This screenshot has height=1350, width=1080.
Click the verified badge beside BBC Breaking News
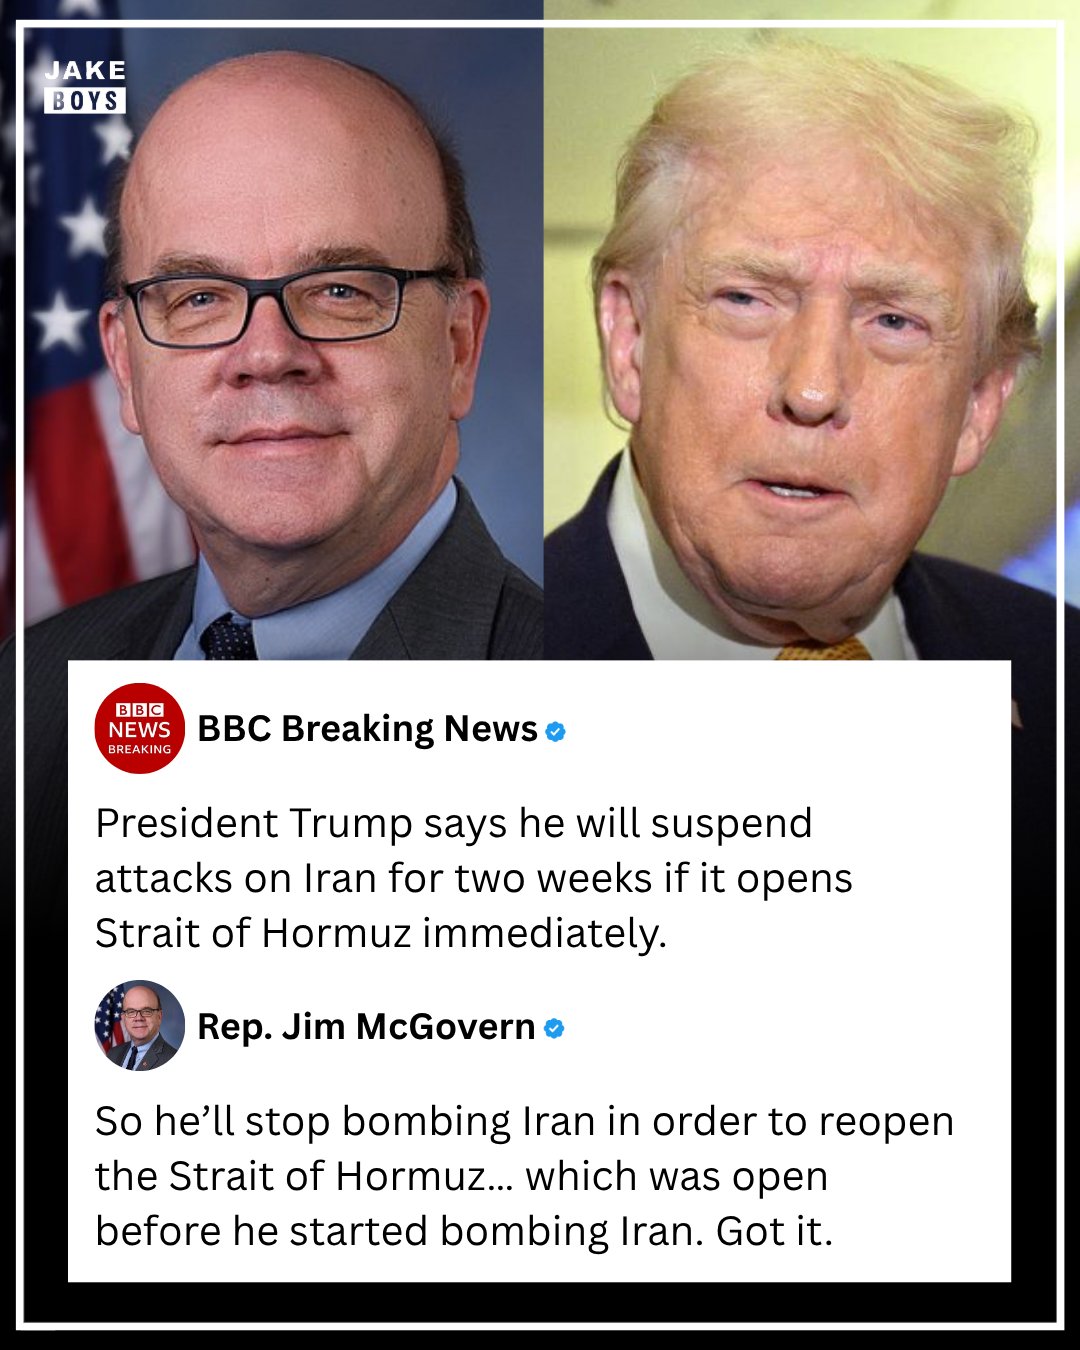click(556, 731)
